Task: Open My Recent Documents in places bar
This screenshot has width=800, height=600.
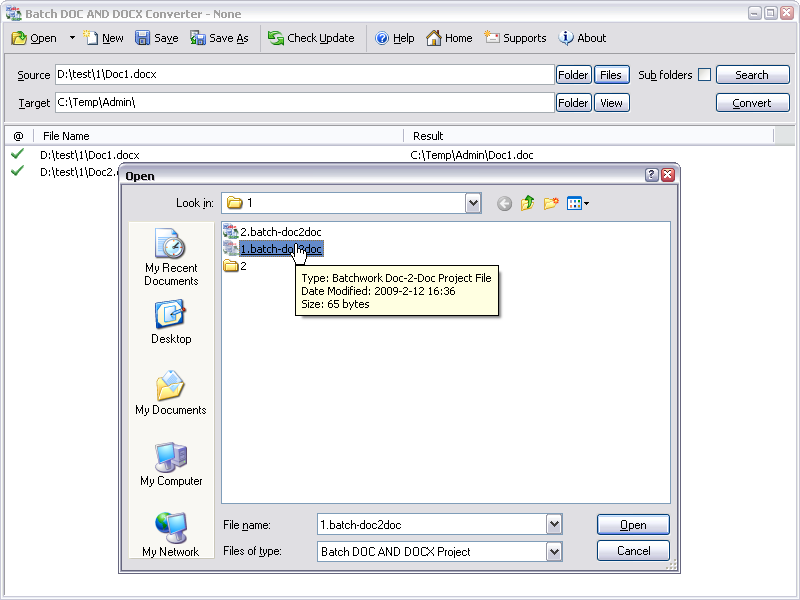Action: click(x=171, y=257)
